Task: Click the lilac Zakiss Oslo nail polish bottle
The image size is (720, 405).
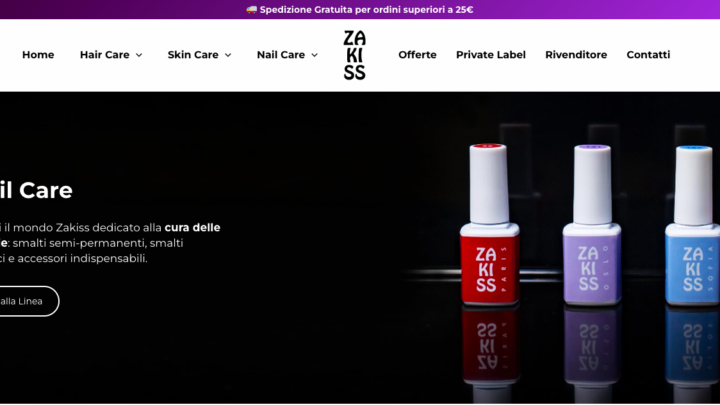Action: [x=592, y=224]
